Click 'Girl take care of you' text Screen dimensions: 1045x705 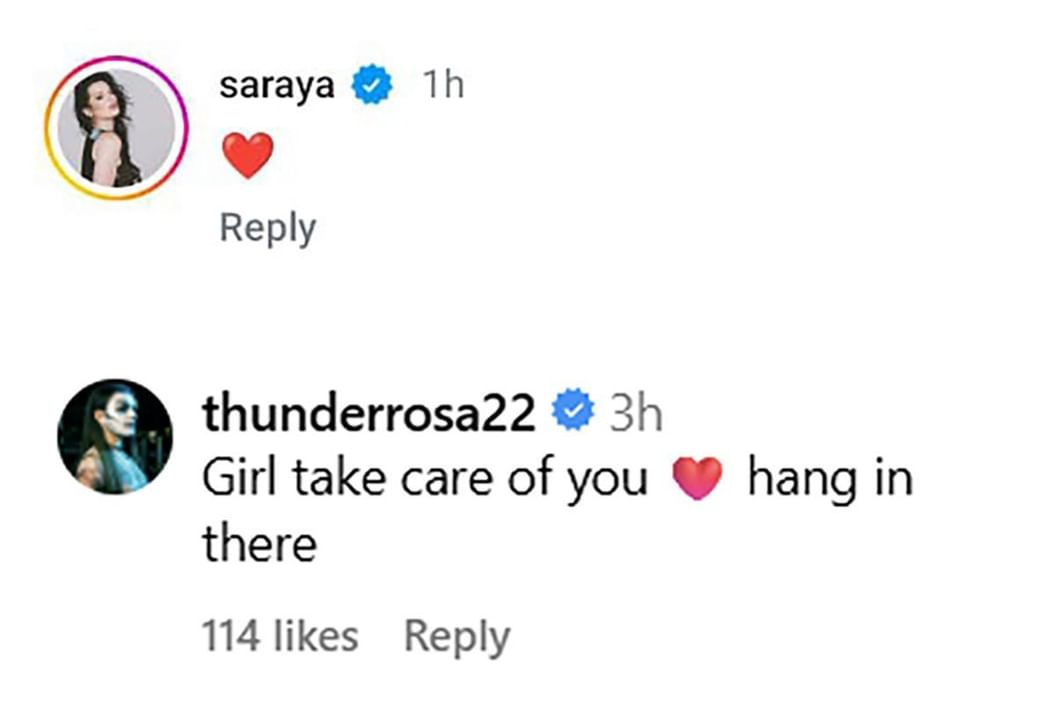tap(420, 477)
